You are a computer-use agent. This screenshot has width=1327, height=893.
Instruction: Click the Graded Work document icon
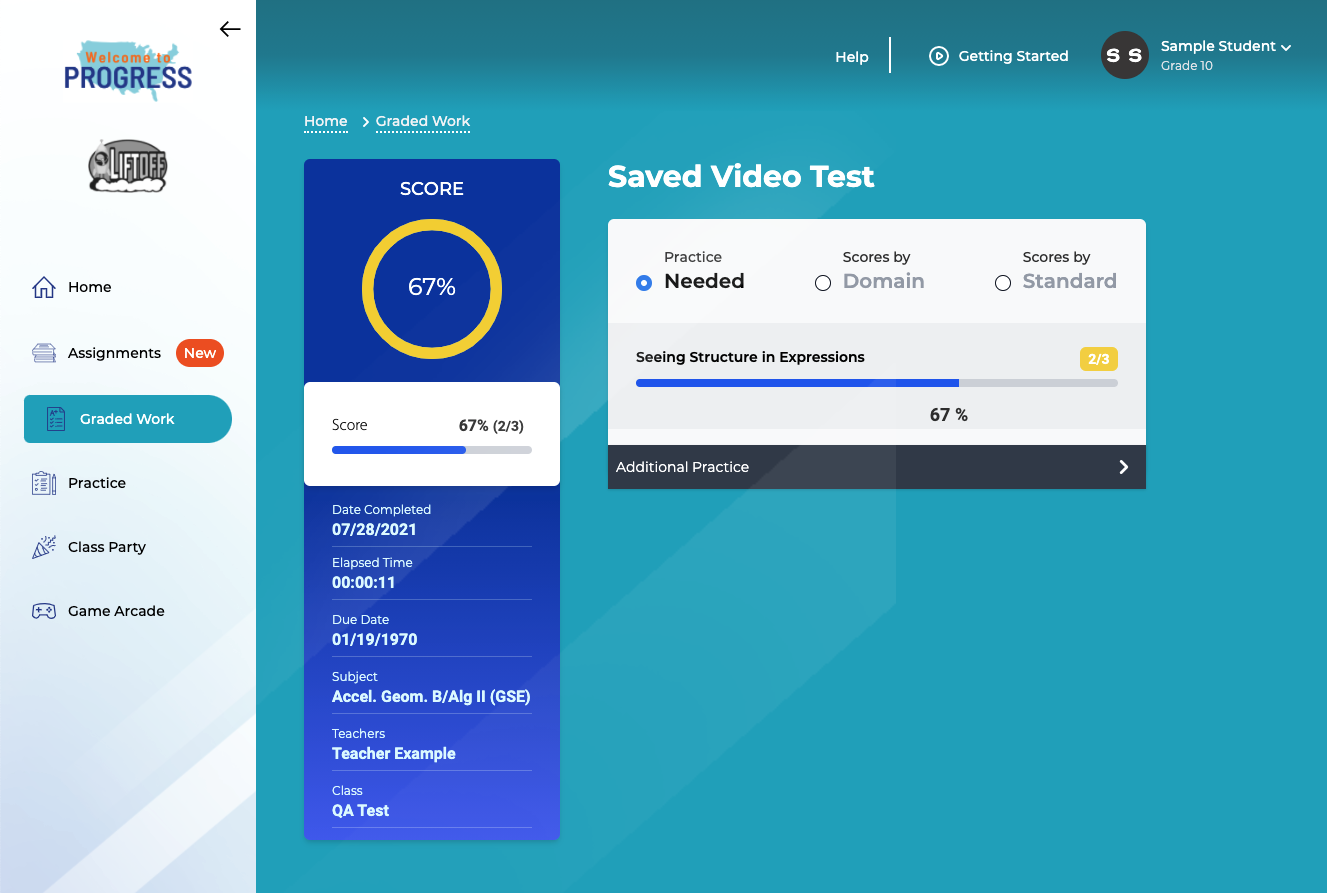click(46, 419)
